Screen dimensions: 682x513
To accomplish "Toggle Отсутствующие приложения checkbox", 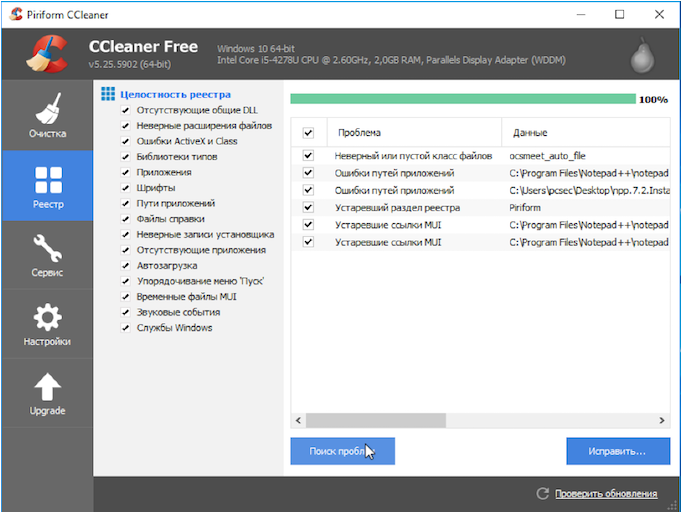I will pos(126,250).
